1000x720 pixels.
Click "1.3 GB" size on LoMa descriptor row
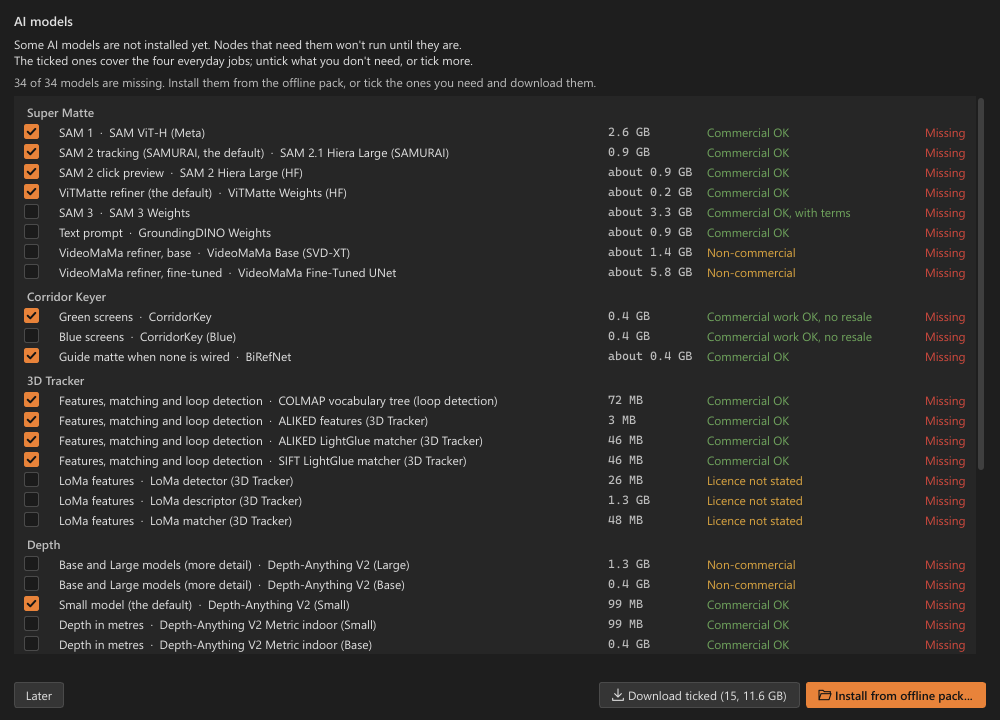[629, 501]
